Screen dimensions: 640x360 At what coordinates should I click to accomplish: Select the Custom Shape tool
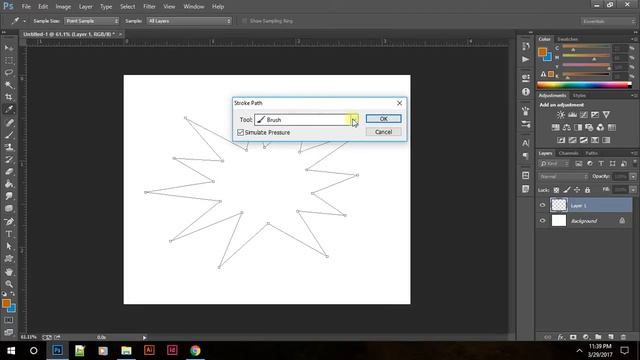pos(9,259)
